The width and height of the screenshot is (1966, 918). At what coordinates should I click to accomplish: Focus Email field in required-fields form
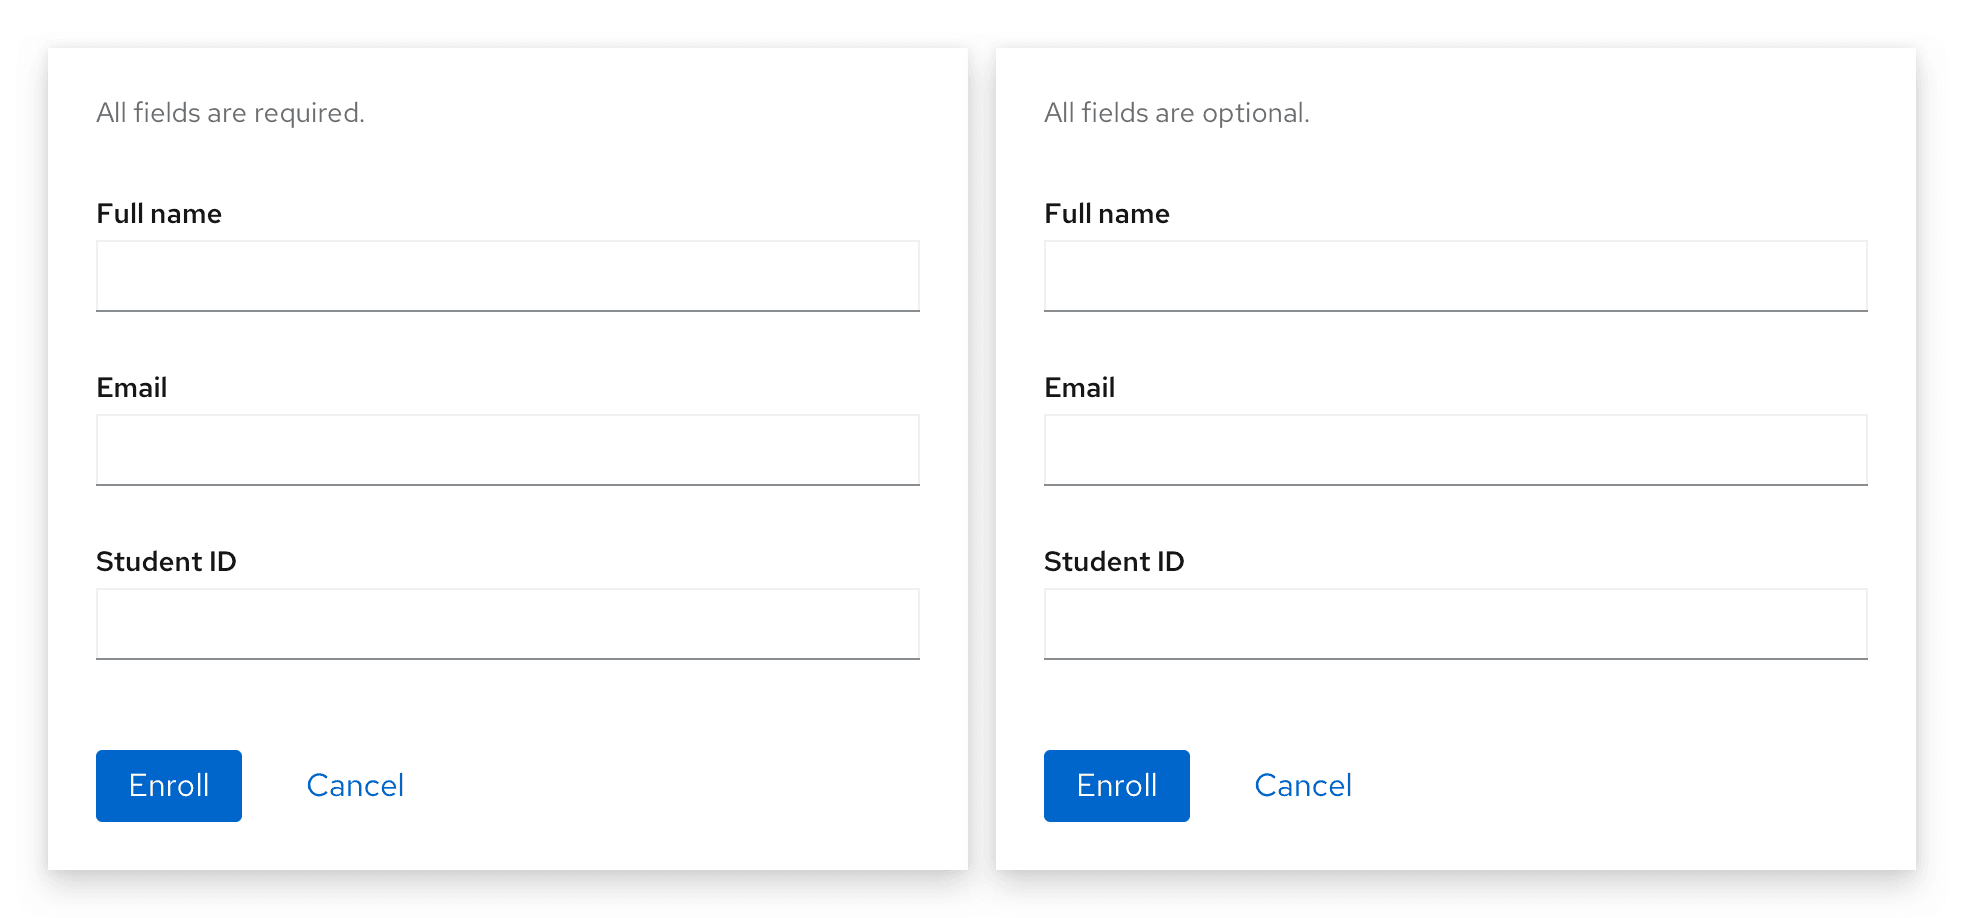[507, 450]
